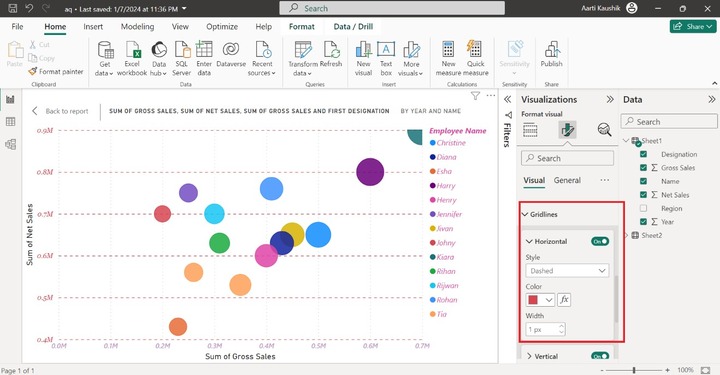
Task: Switch to the Optimize tab
Action: 222,27
